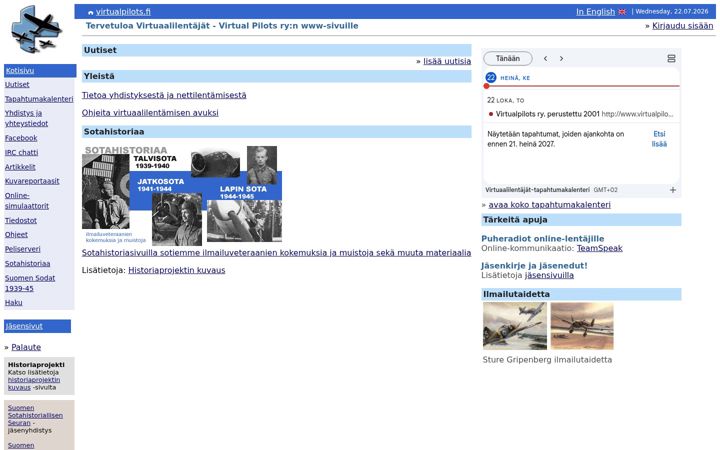Open the TeamSpeak link
The image size is (720, 450).
click(600, 248)
